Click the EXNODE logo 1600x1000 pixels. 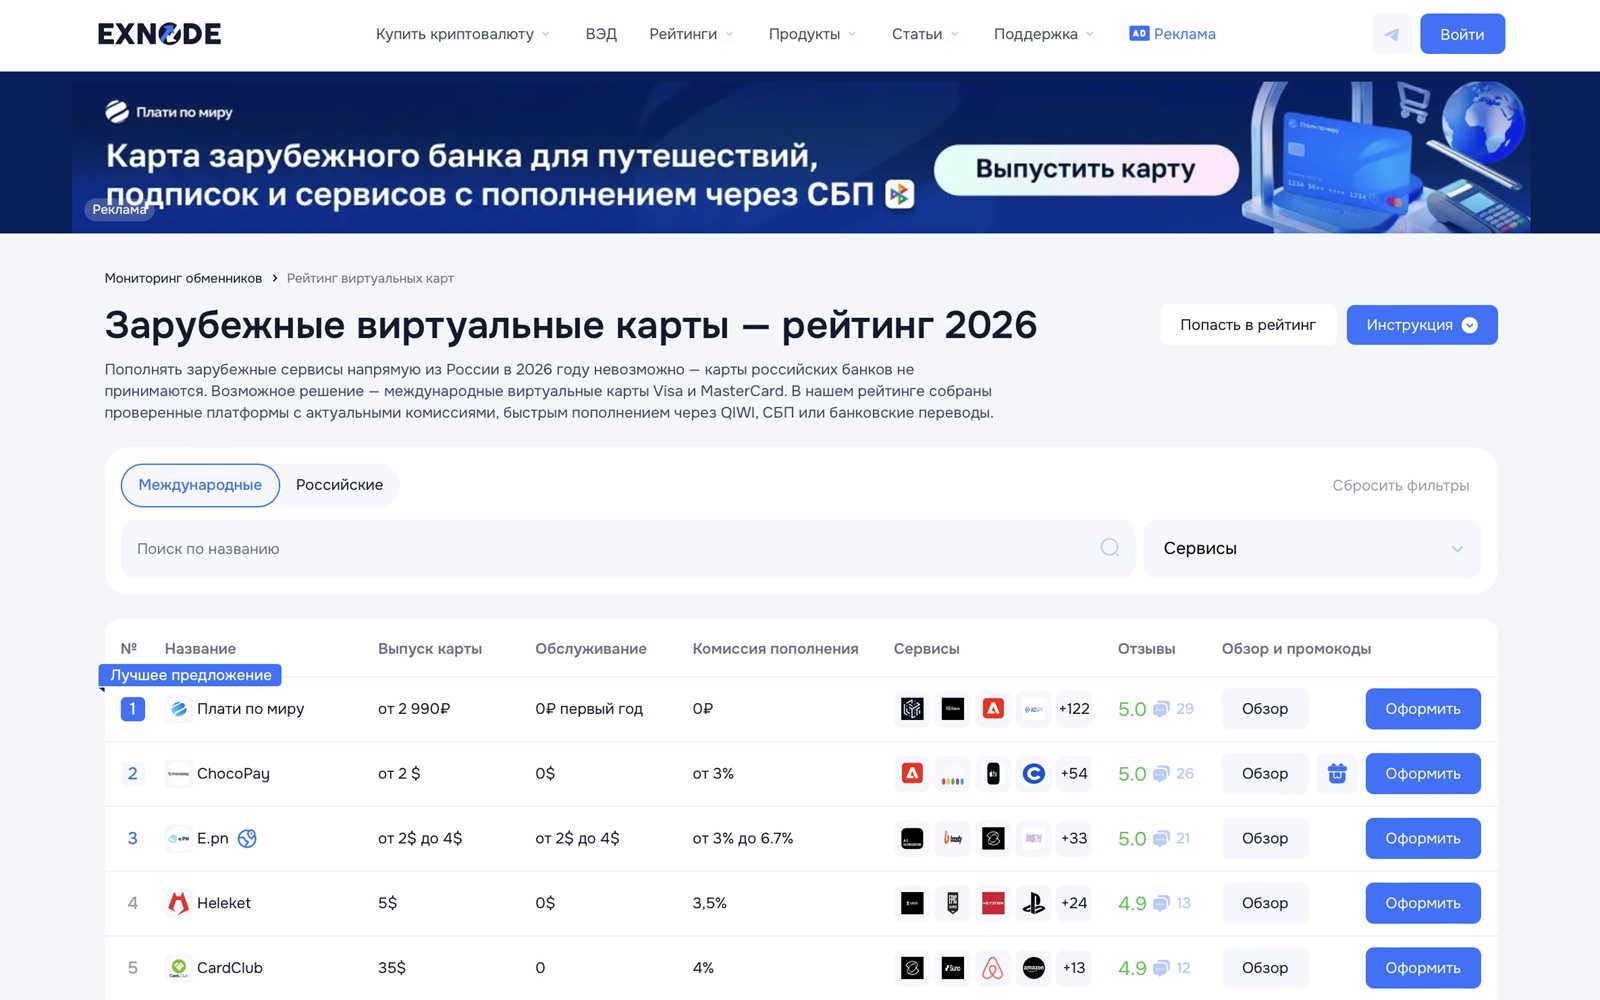pyautogui.click(x=159, y=34)
